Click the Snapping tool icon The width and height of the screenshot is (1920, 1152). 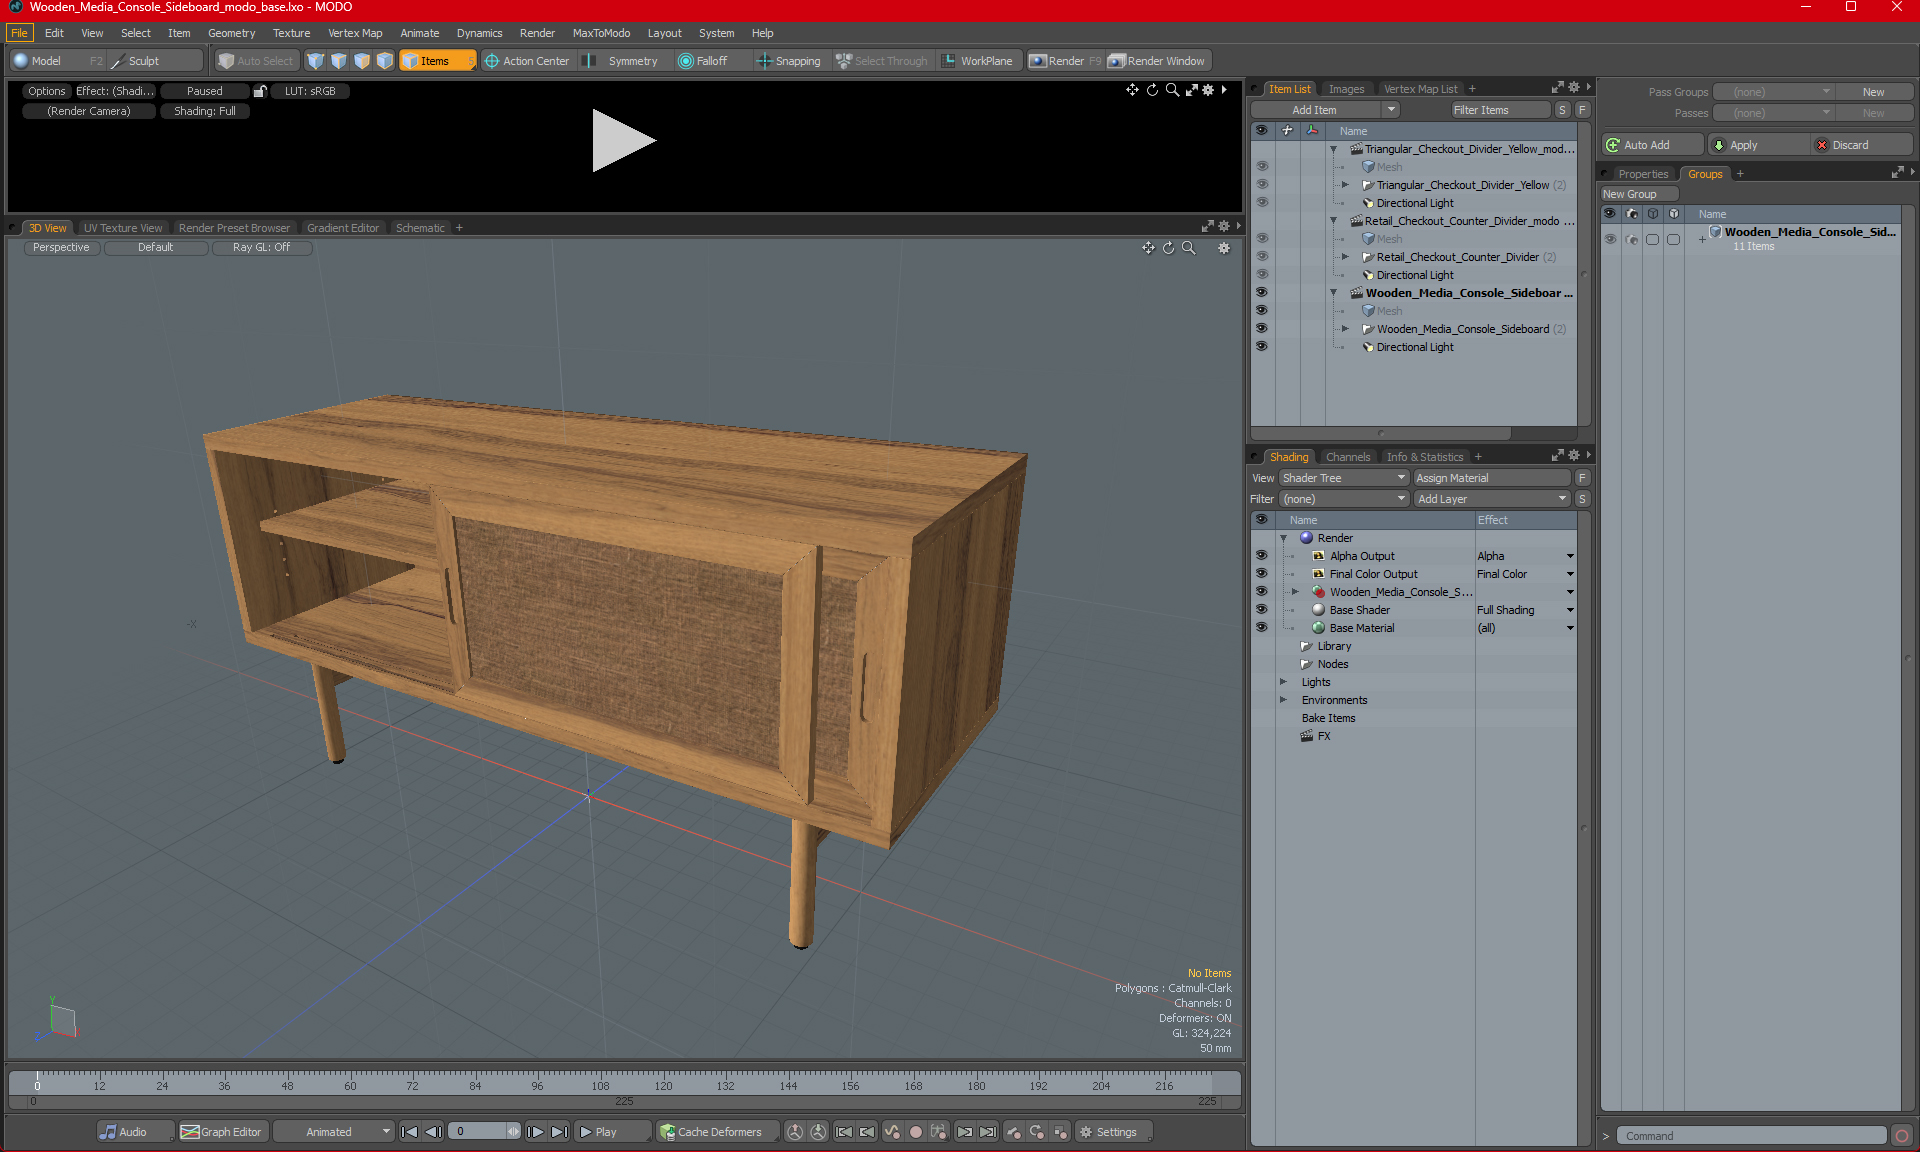[x=764, y=61]
